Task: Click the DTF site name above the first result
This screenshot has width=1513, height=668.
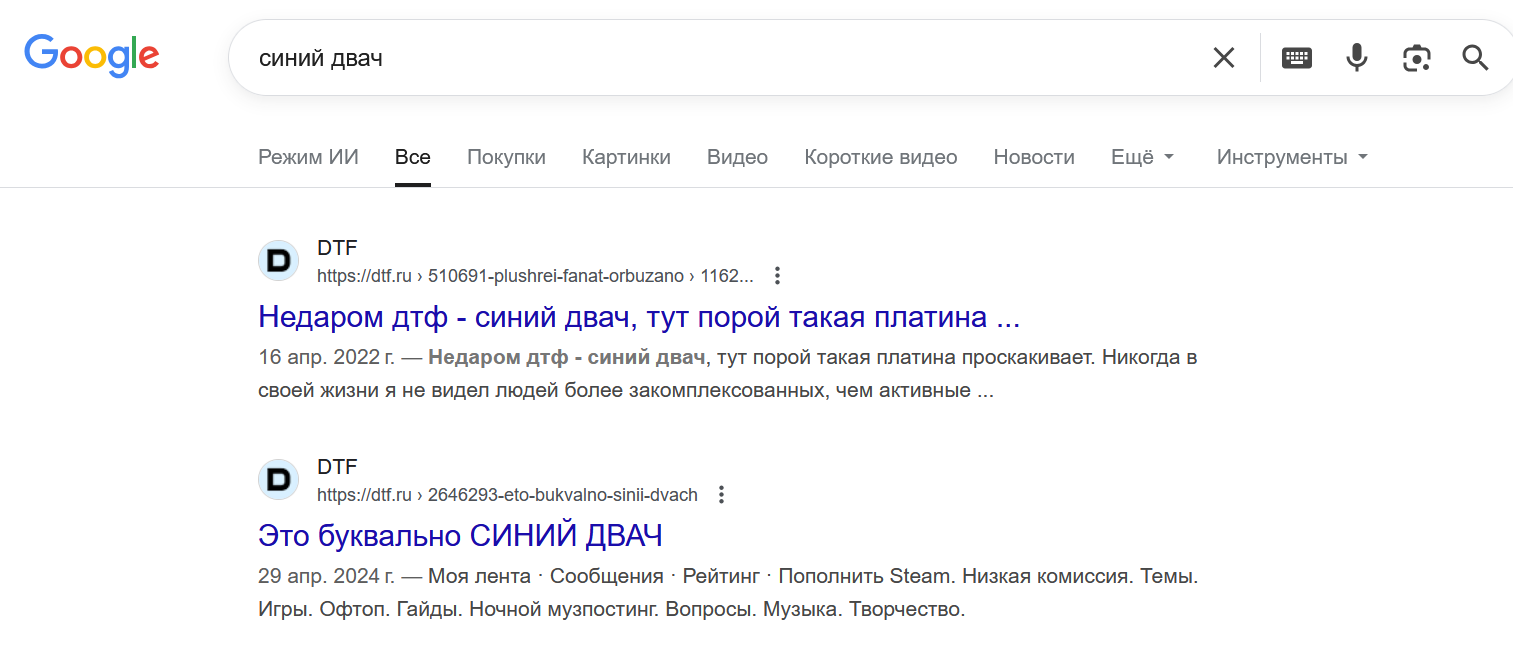Action: tap(337, 248)
